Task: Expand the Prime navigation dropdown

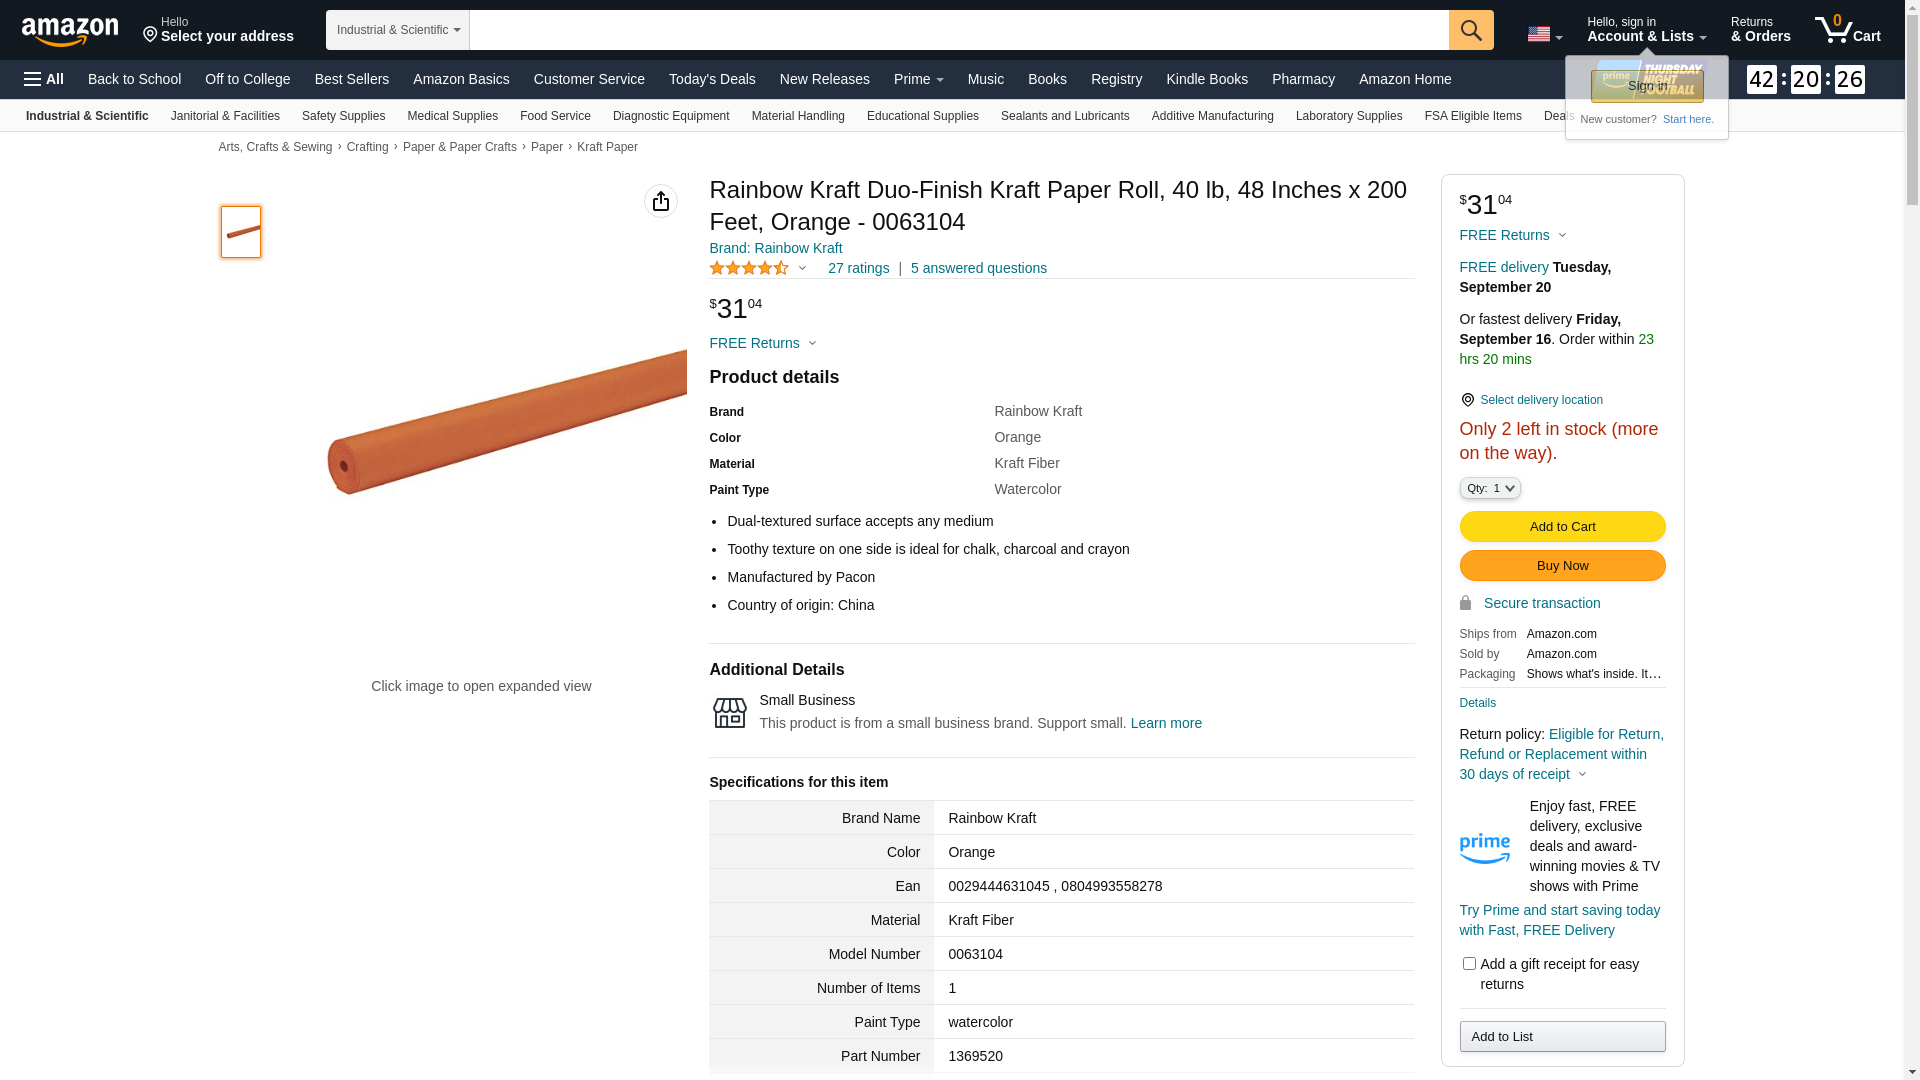Action: [918, 79]
